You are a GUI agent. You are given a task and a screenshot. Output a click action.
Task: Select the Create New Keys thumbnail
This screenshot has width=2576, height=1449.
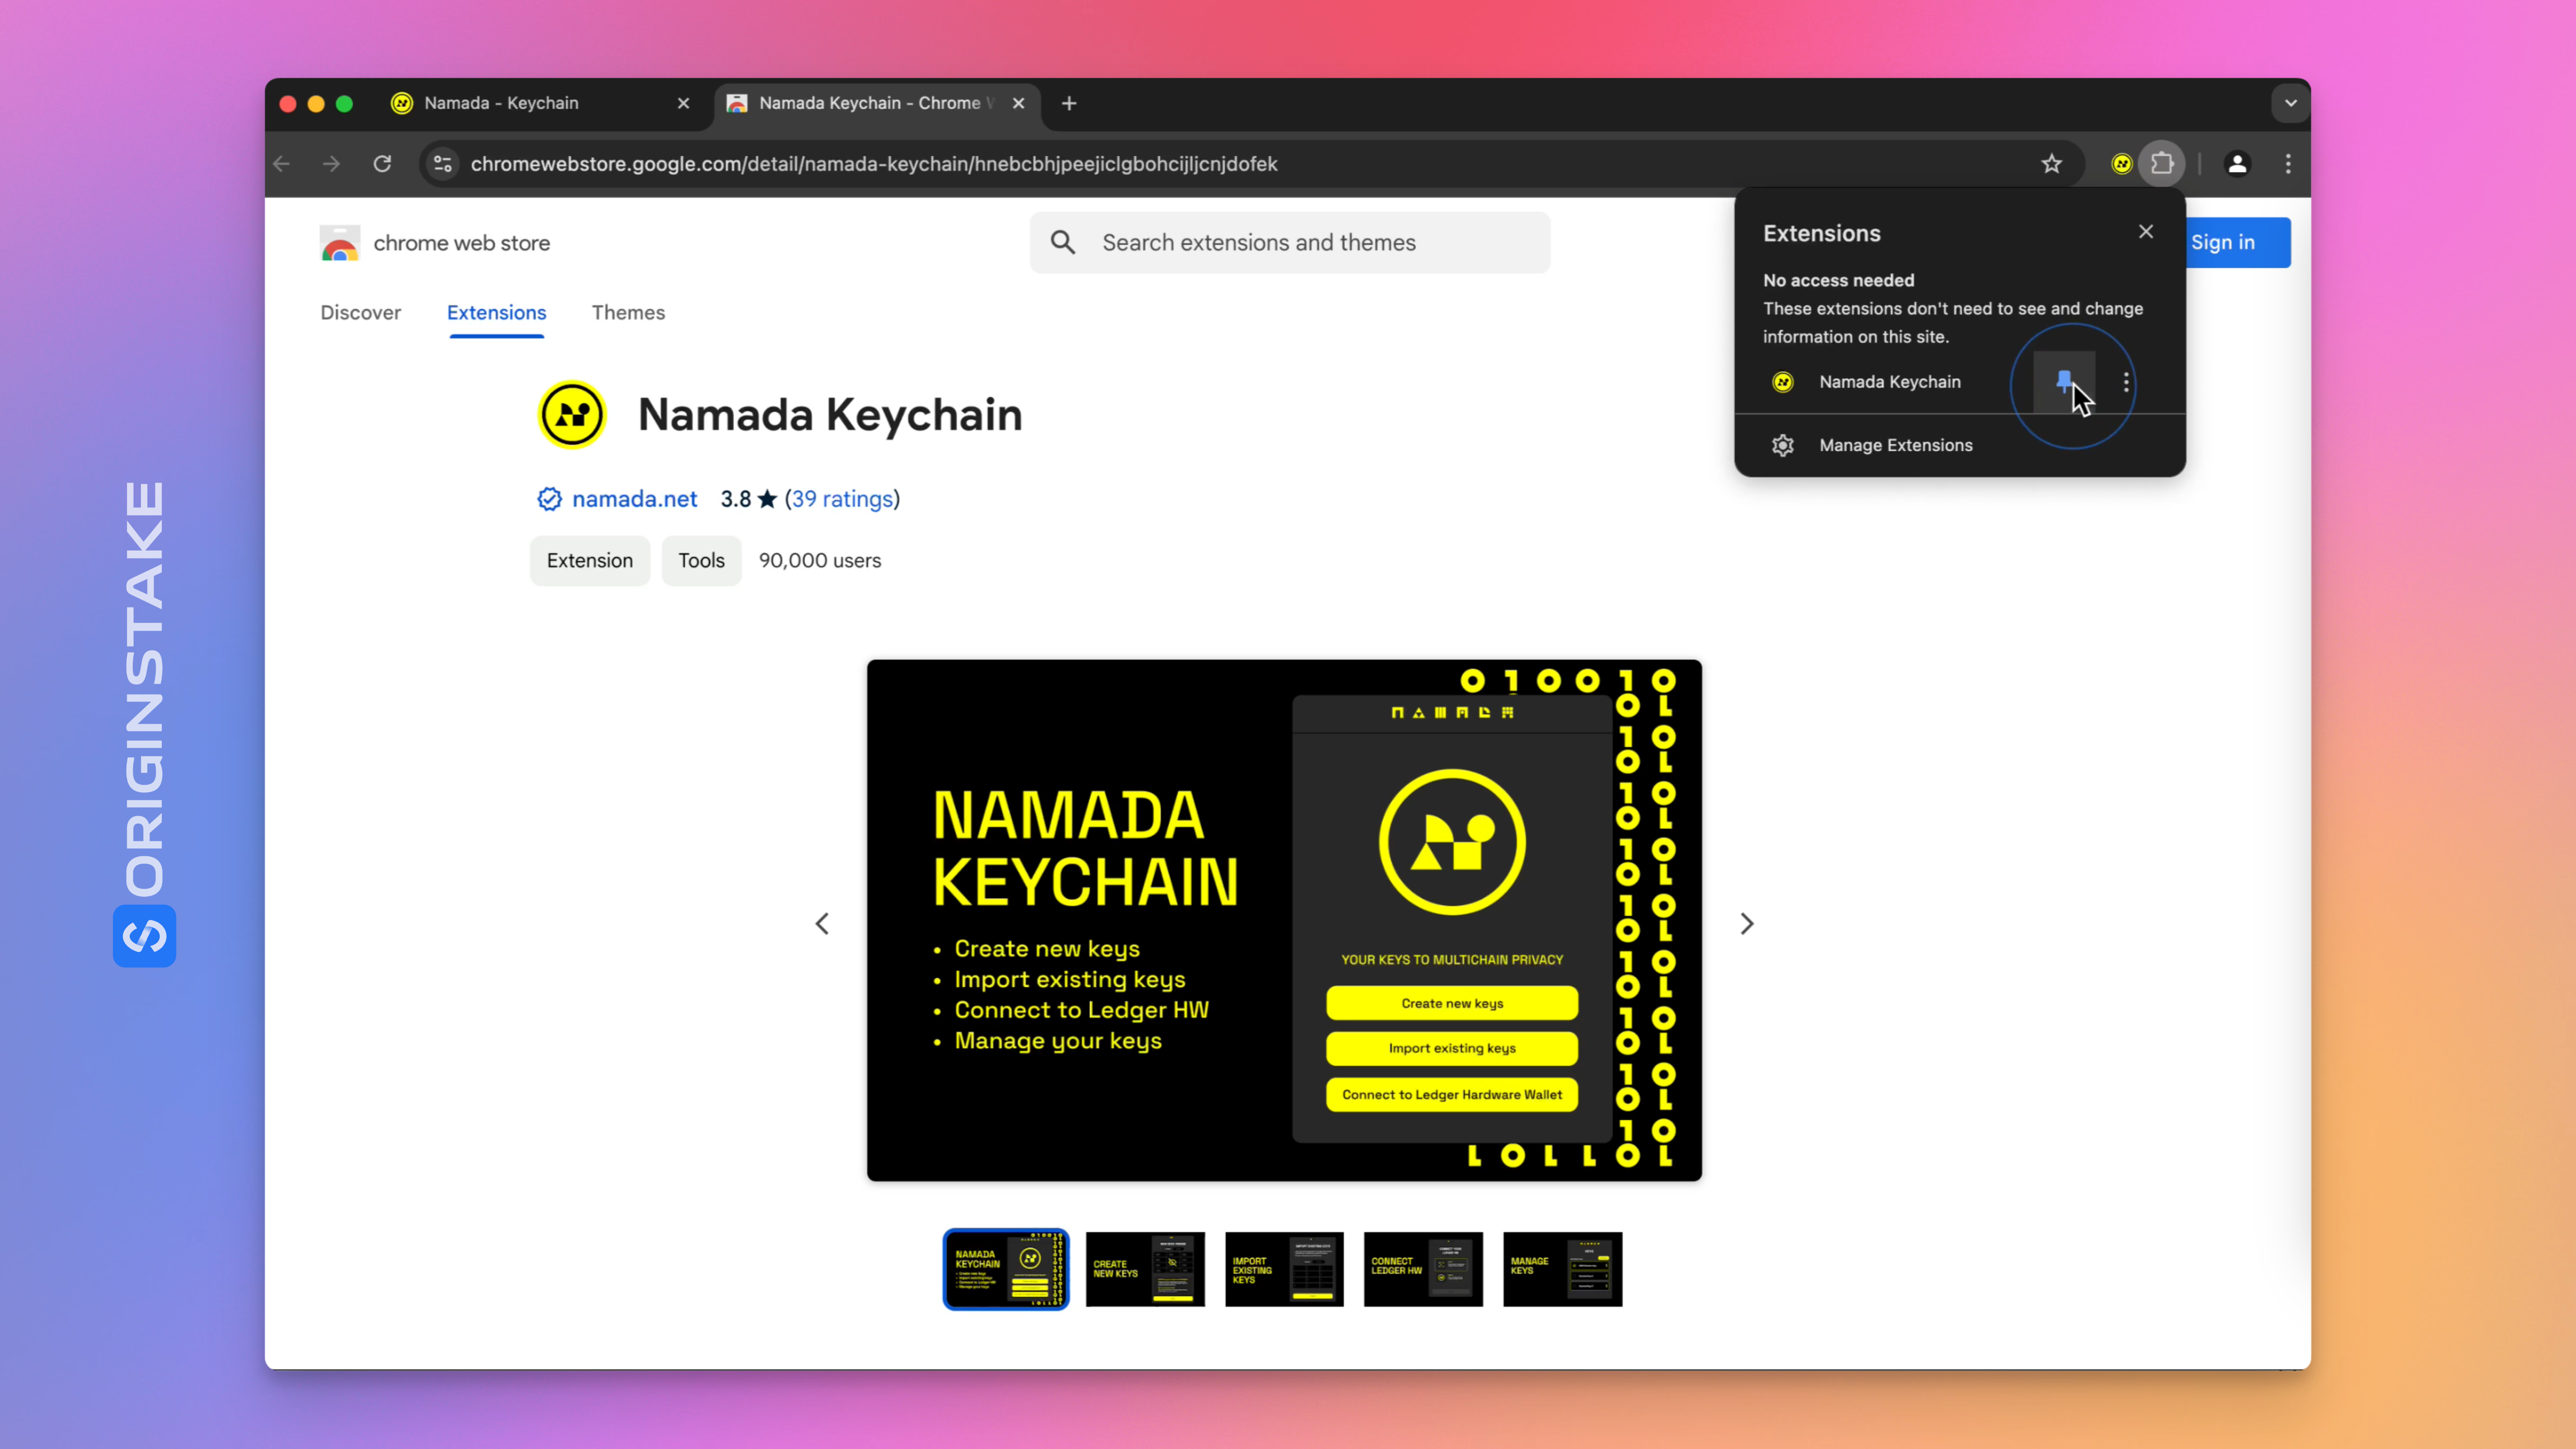(1145, 1269)
